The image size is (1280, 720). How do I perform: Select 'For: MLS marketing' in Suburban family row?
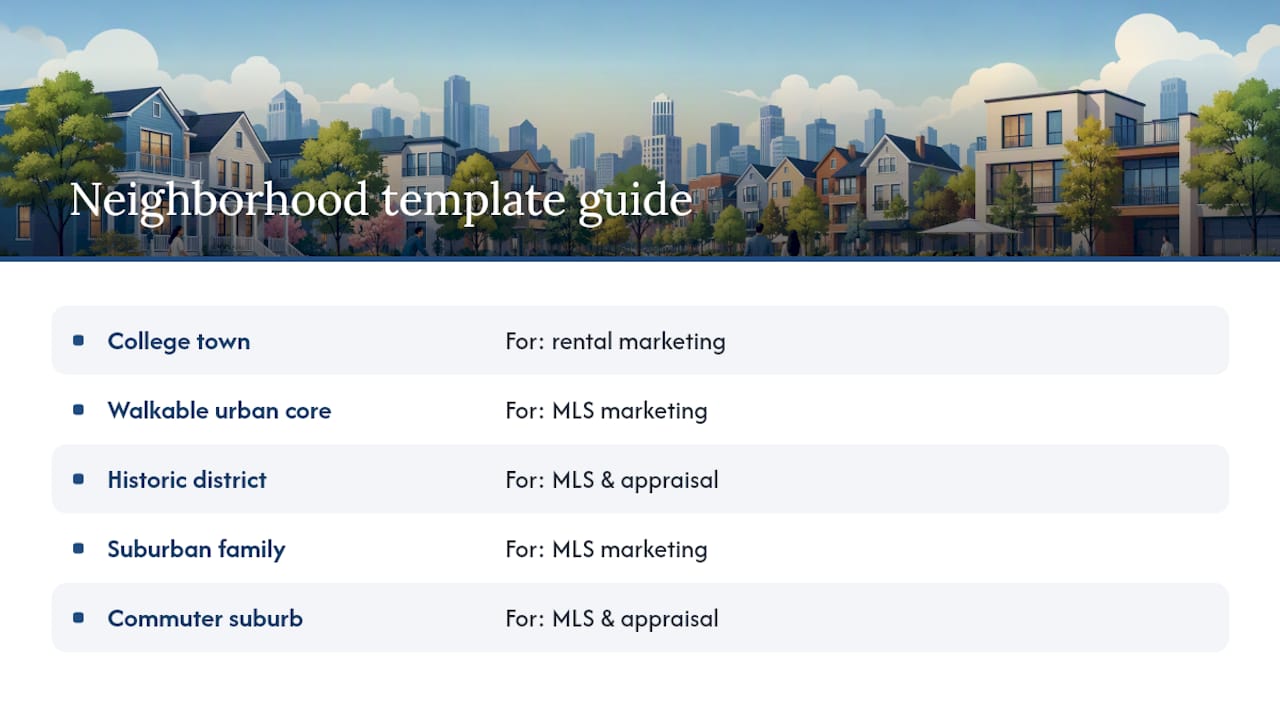click(606, 549)
